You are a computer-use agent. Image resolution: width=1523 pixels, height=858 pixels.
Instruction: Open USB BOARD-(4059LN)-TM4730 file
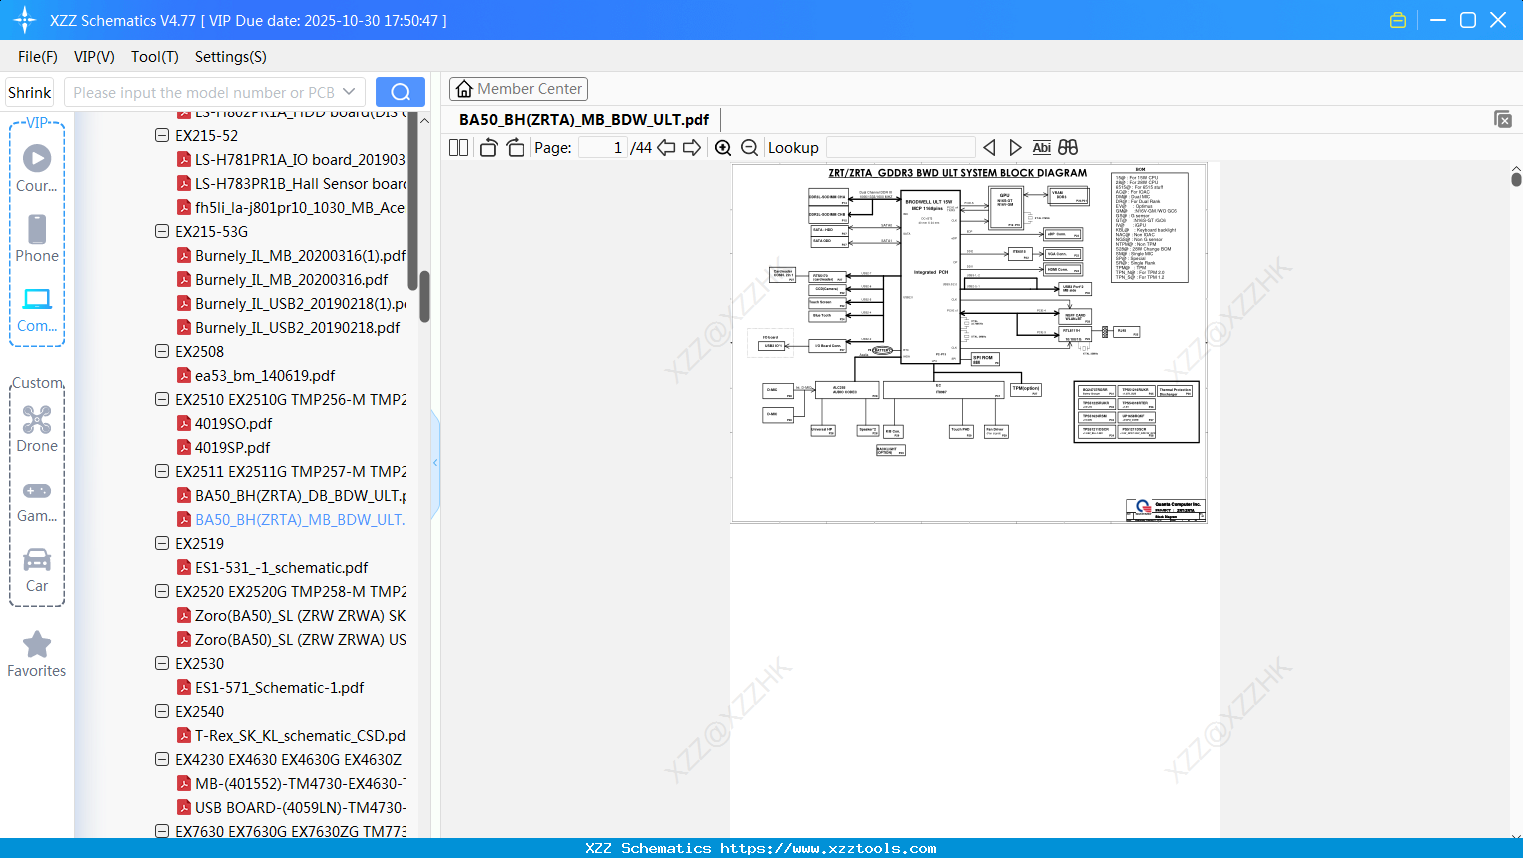tap(292, 807)
